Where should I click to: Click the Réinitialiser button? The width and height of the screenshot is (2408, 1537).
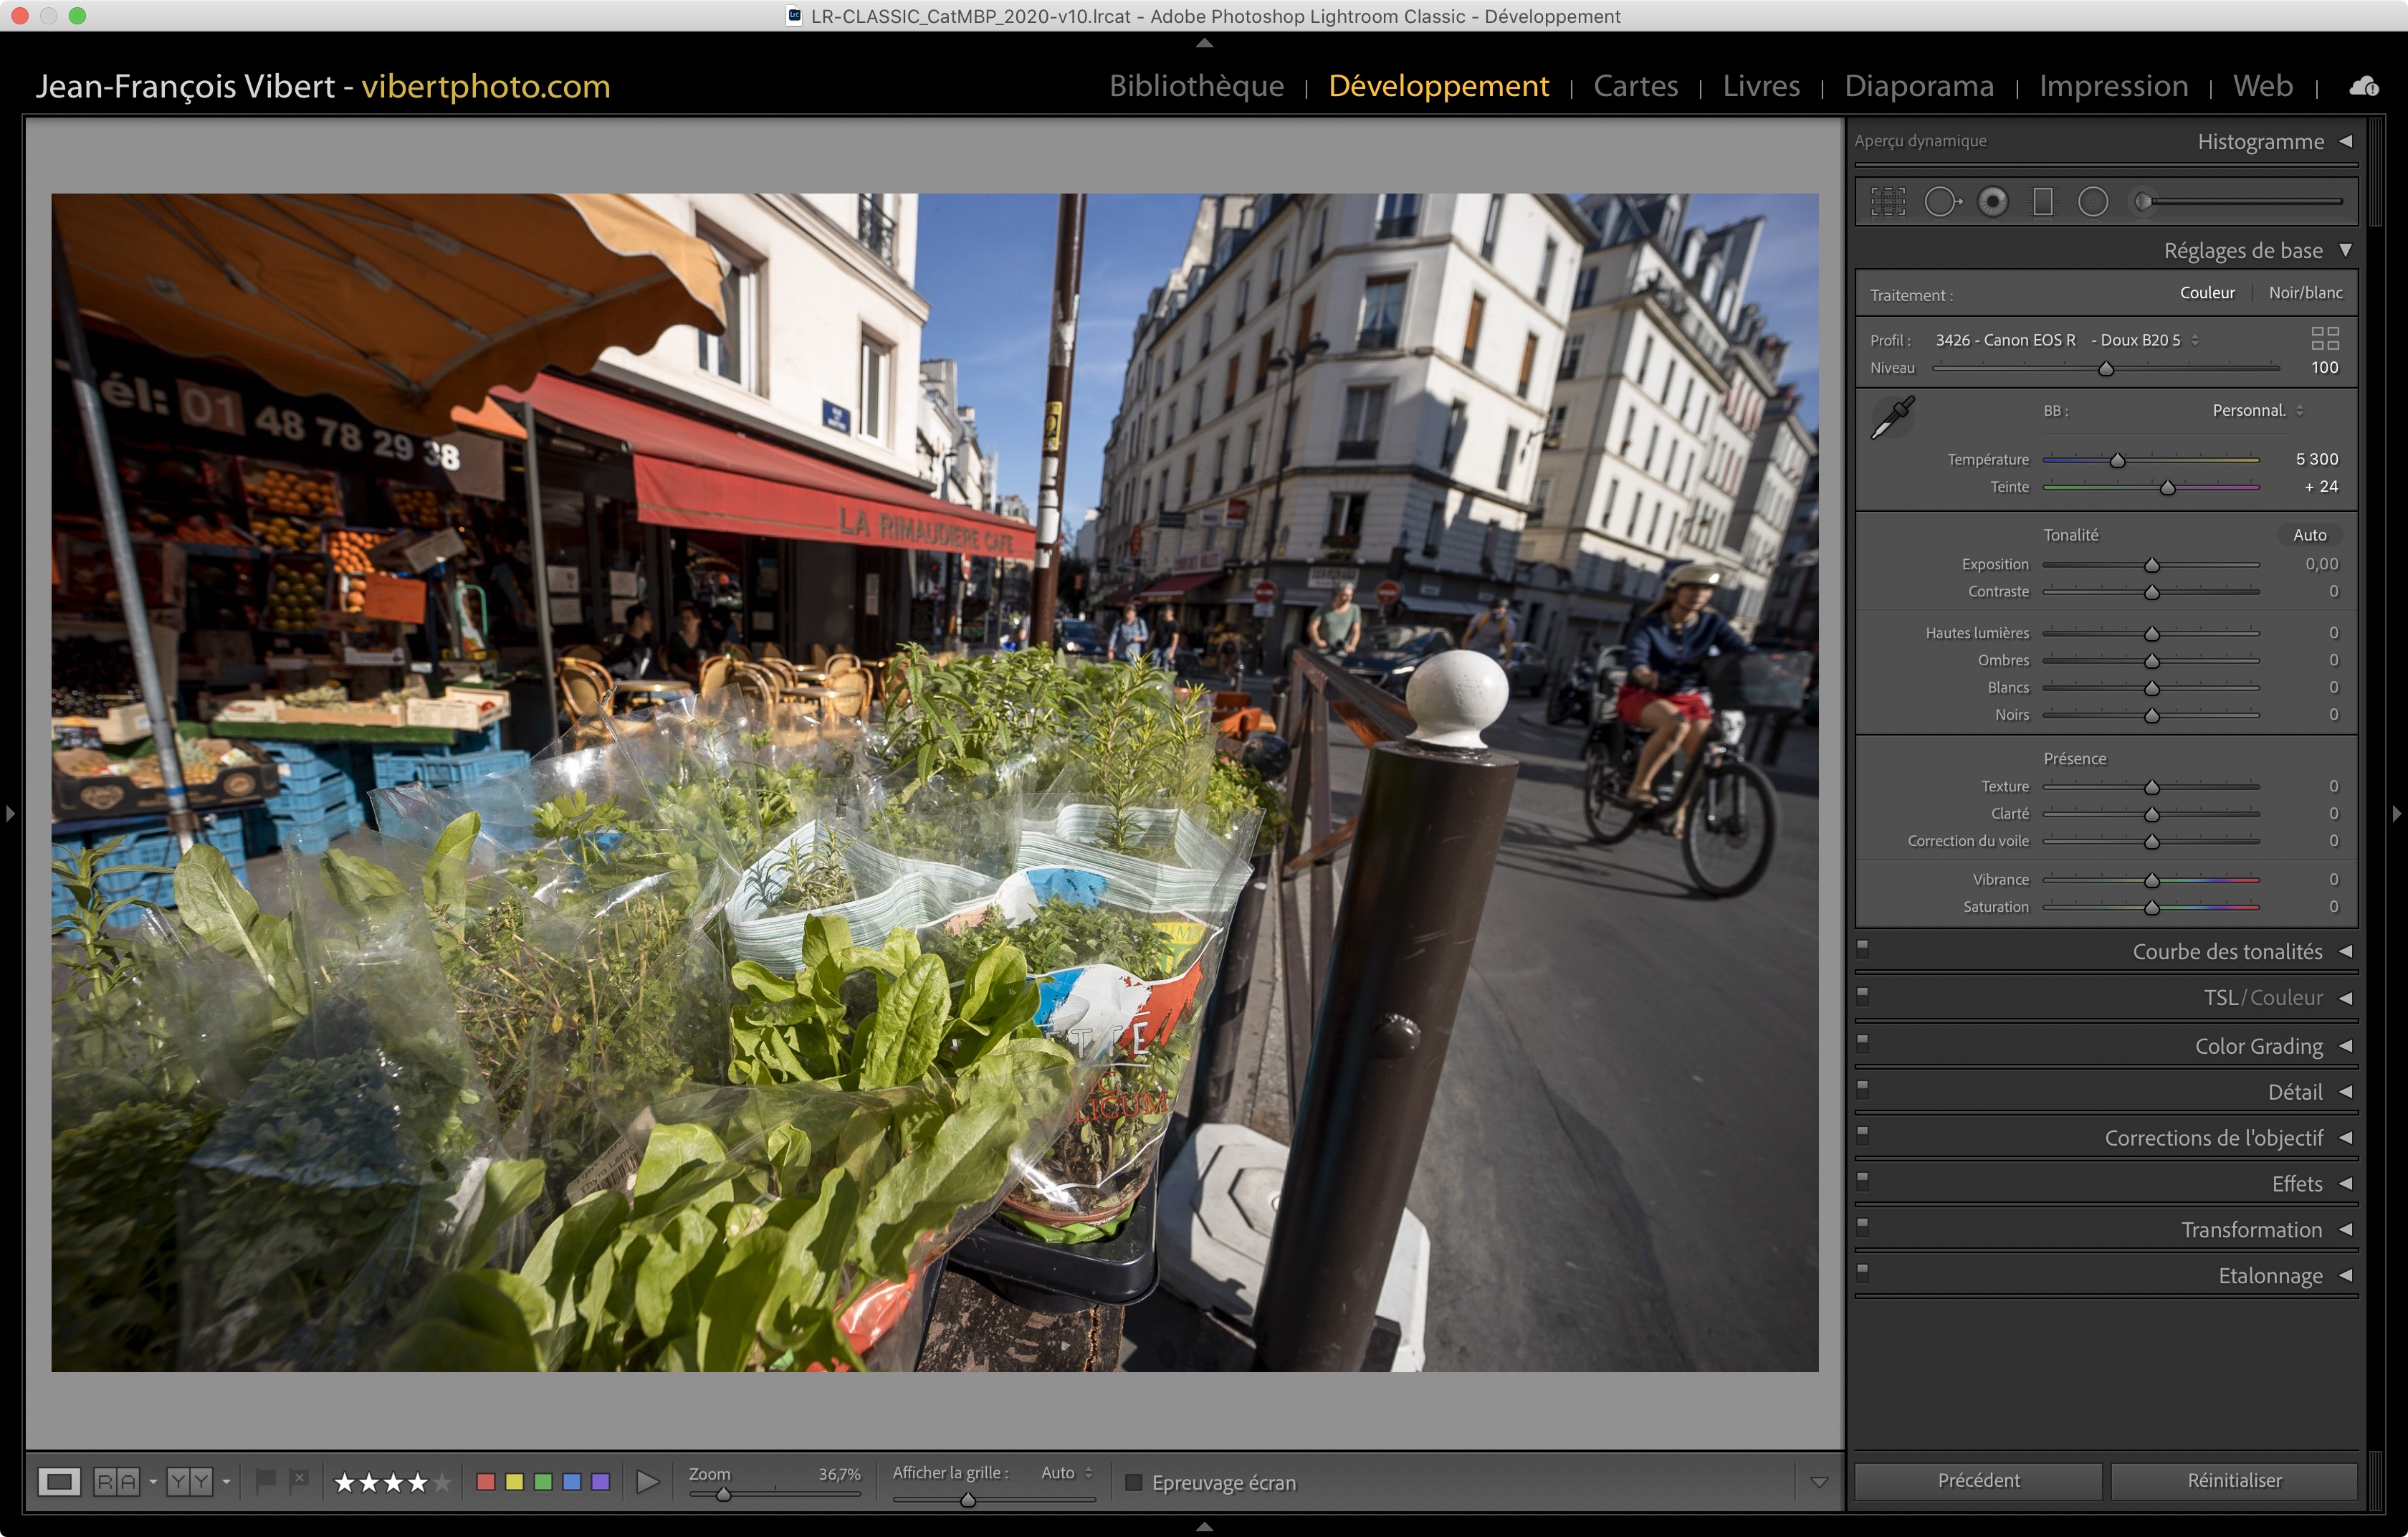(2234, 1480)
